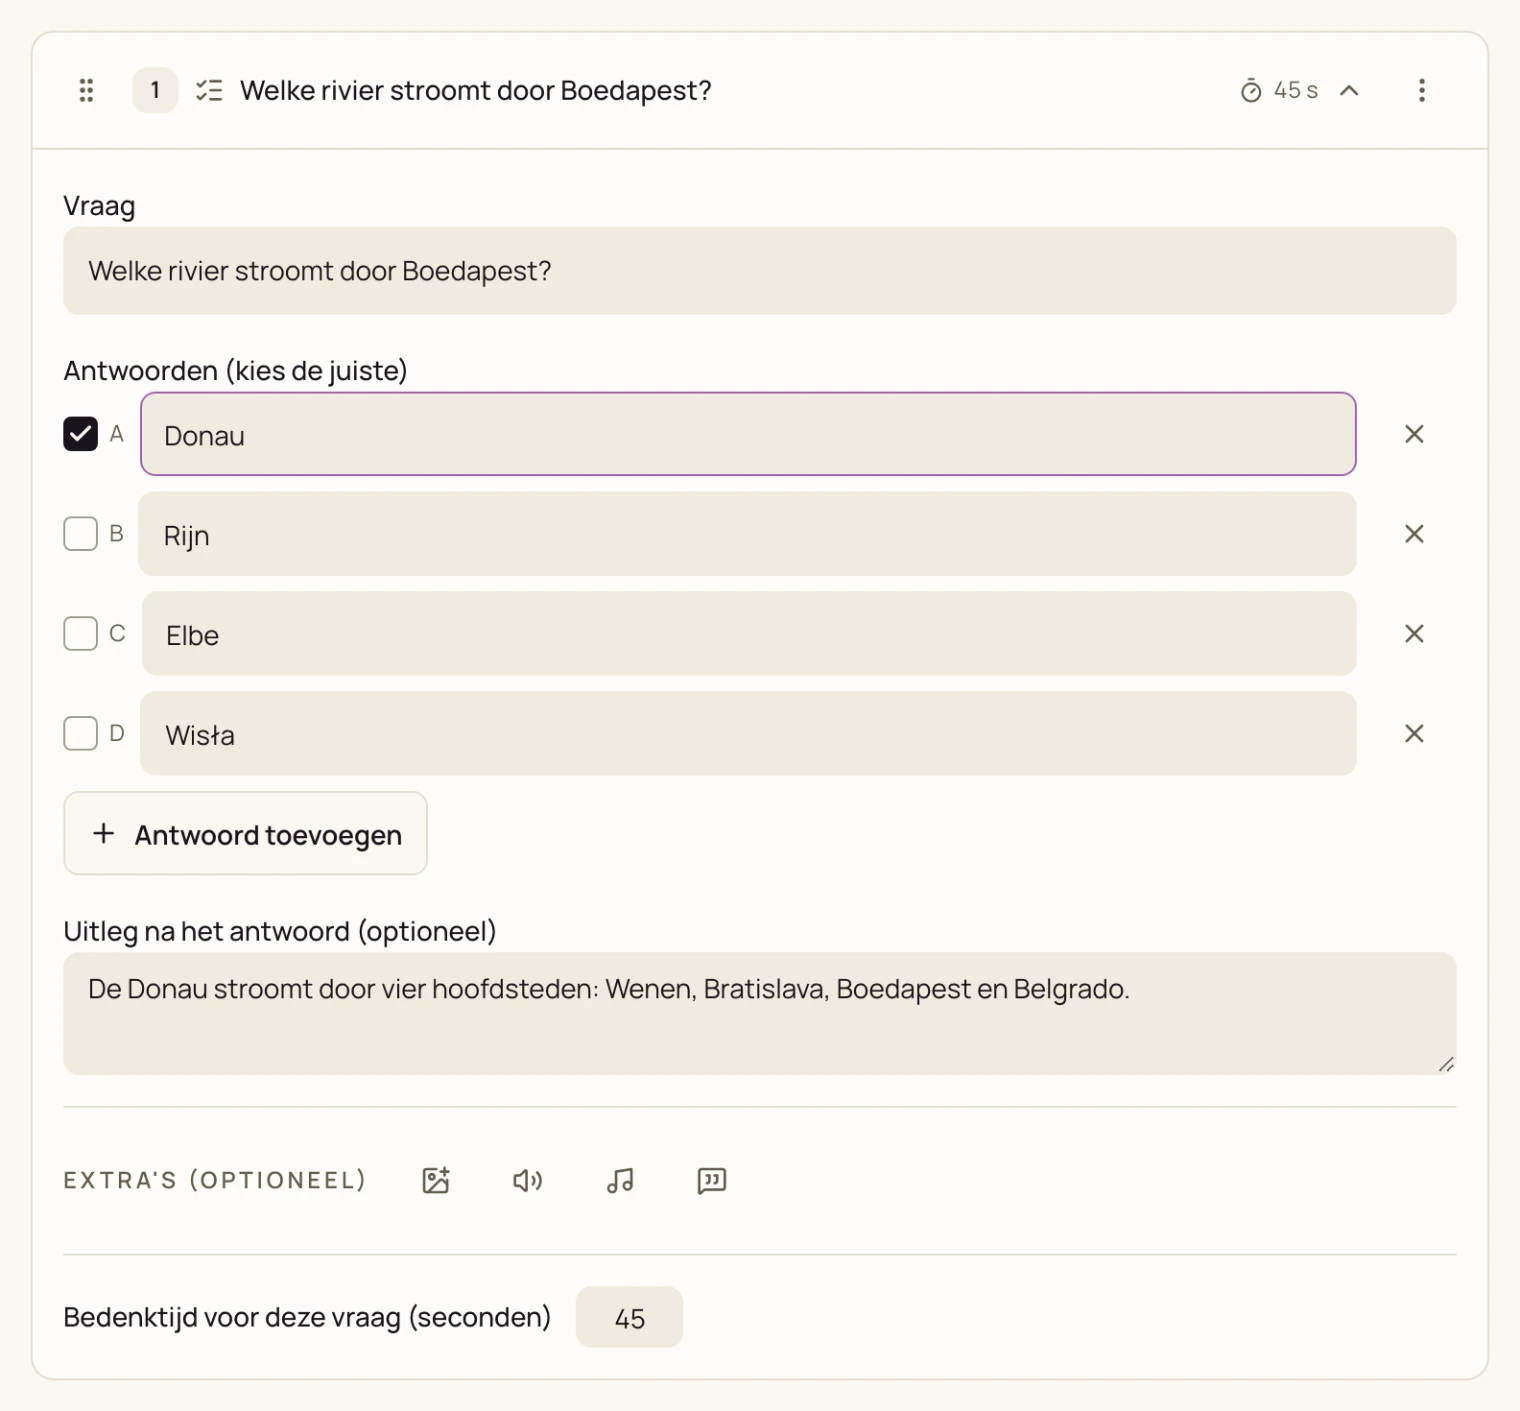Focus the Donau answer field
This screenshot has width=1520, height=1411.
point(748,434)
